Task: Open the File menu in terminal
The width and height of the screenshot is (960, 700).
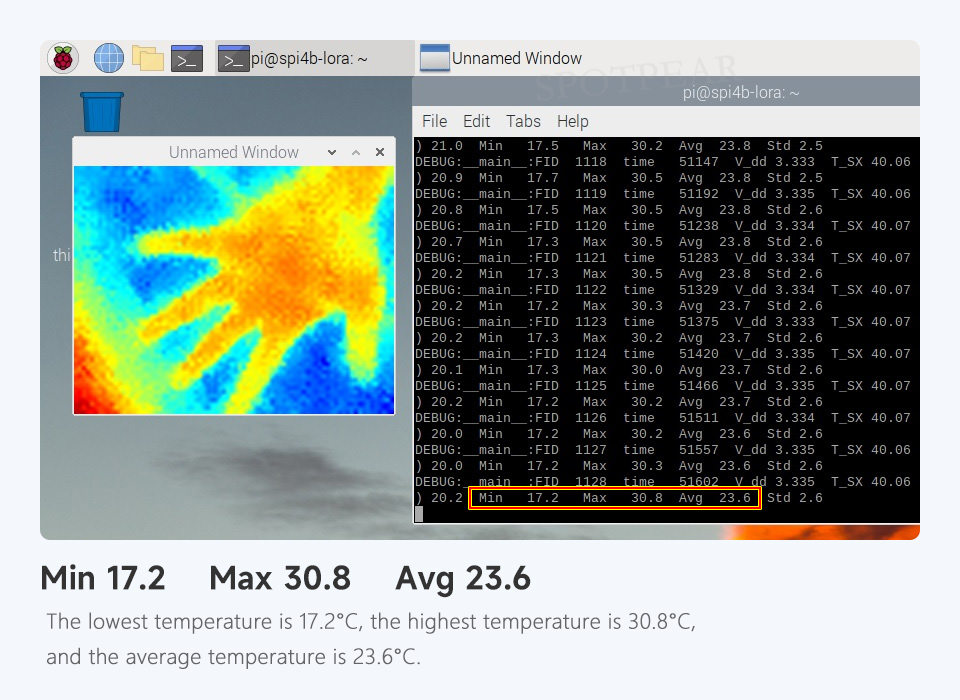Action: click(x=434, y=121)
